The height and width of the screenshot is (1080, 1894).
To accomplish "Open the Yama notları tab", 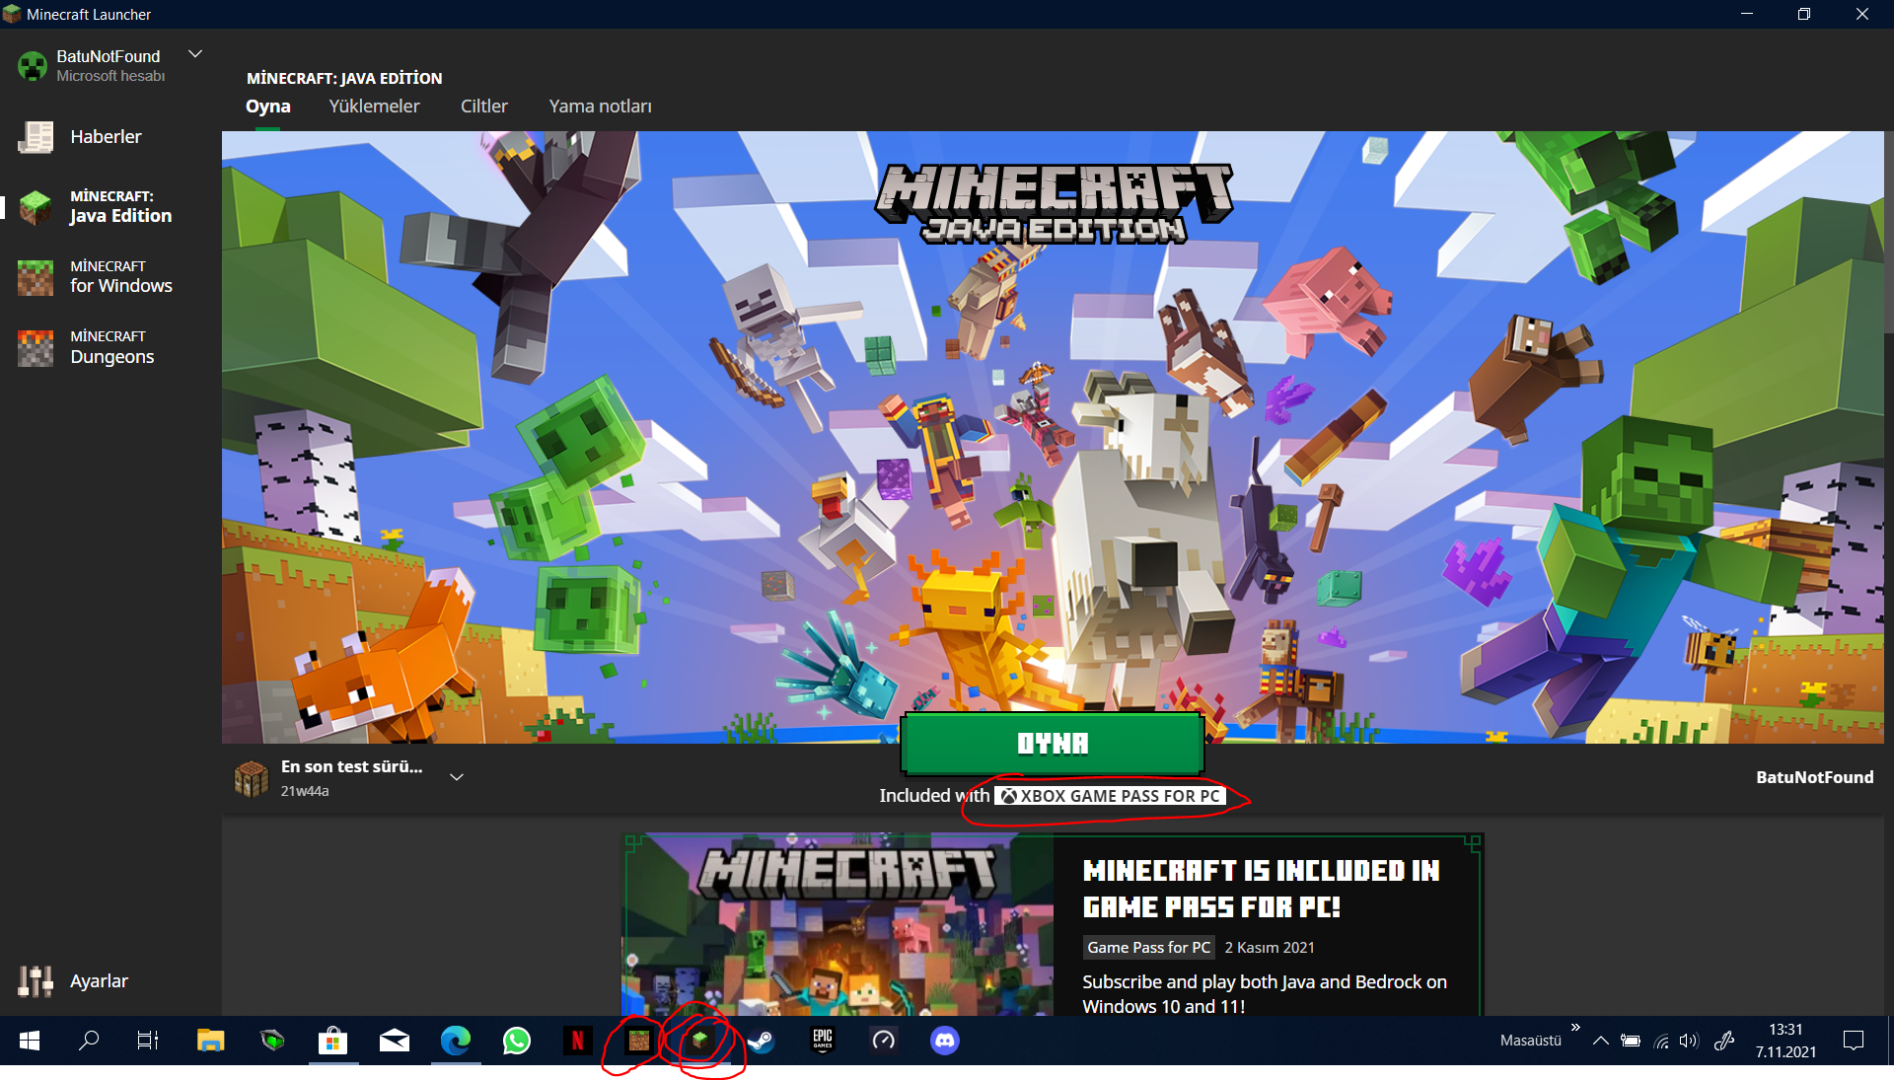I will (600, 106).
